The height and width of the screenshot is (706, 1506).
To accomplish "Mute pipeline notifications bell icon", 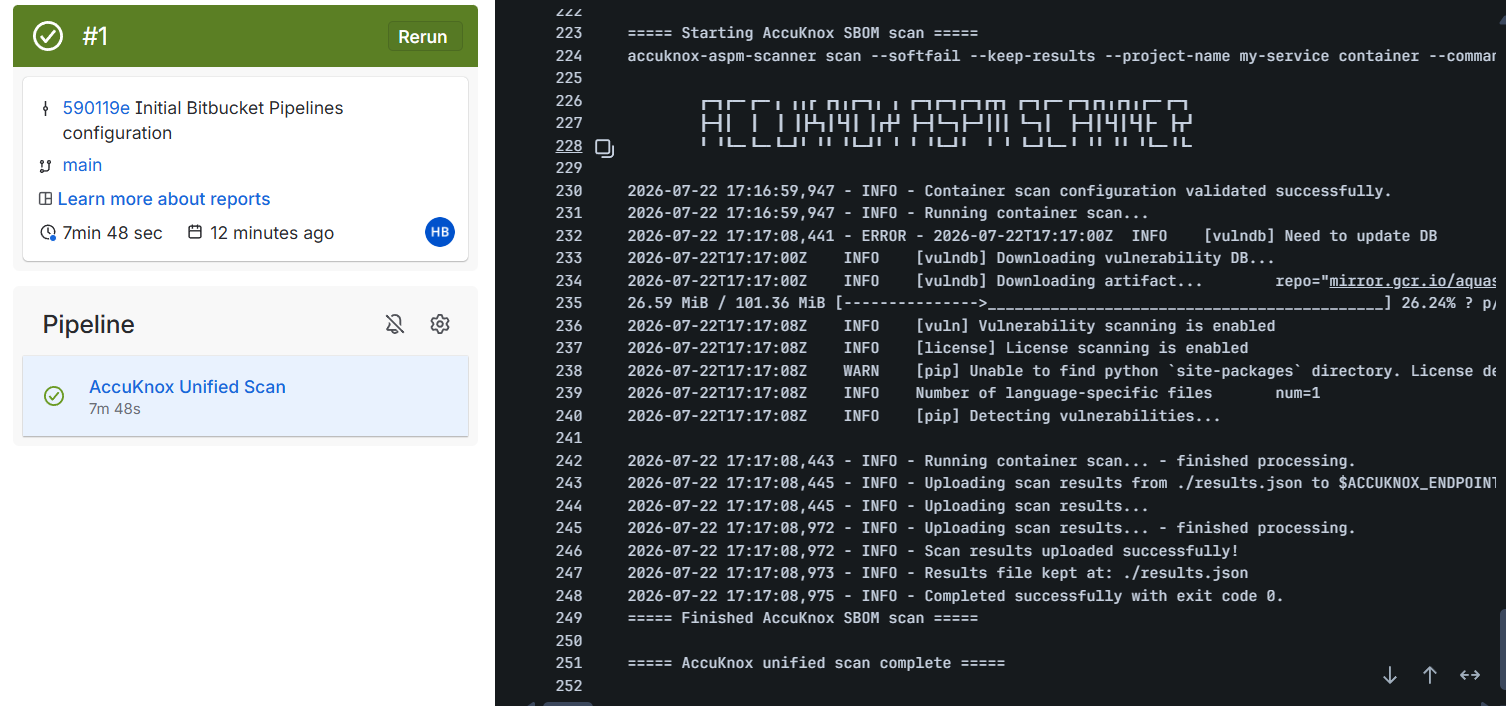I will click(395, 324).
